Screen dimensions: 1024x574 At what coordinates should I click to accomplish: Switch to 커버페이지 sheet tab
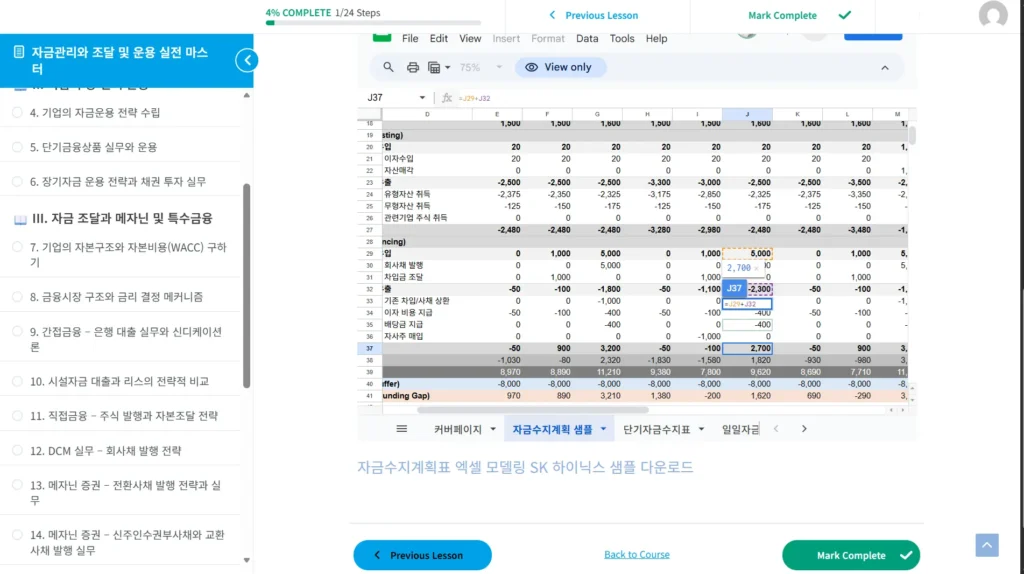tap(458, 429)
